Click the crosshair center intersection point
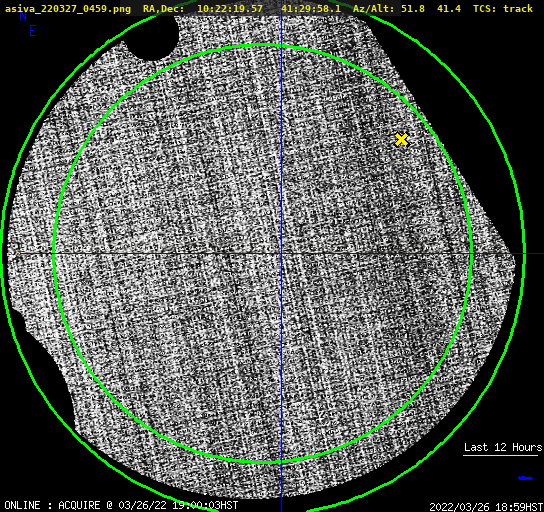 point(281,254)
